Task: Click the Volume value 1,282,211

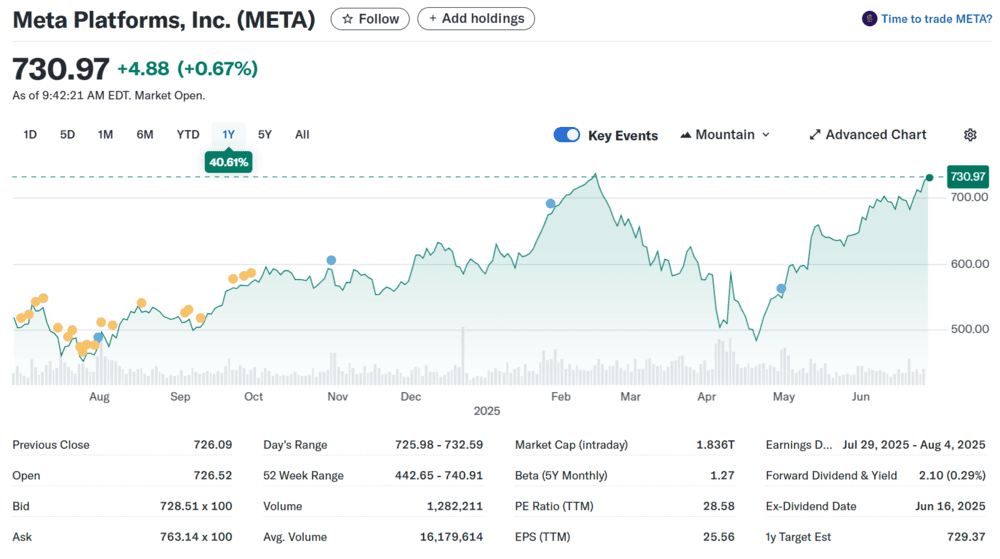Action: pos(455,506)
